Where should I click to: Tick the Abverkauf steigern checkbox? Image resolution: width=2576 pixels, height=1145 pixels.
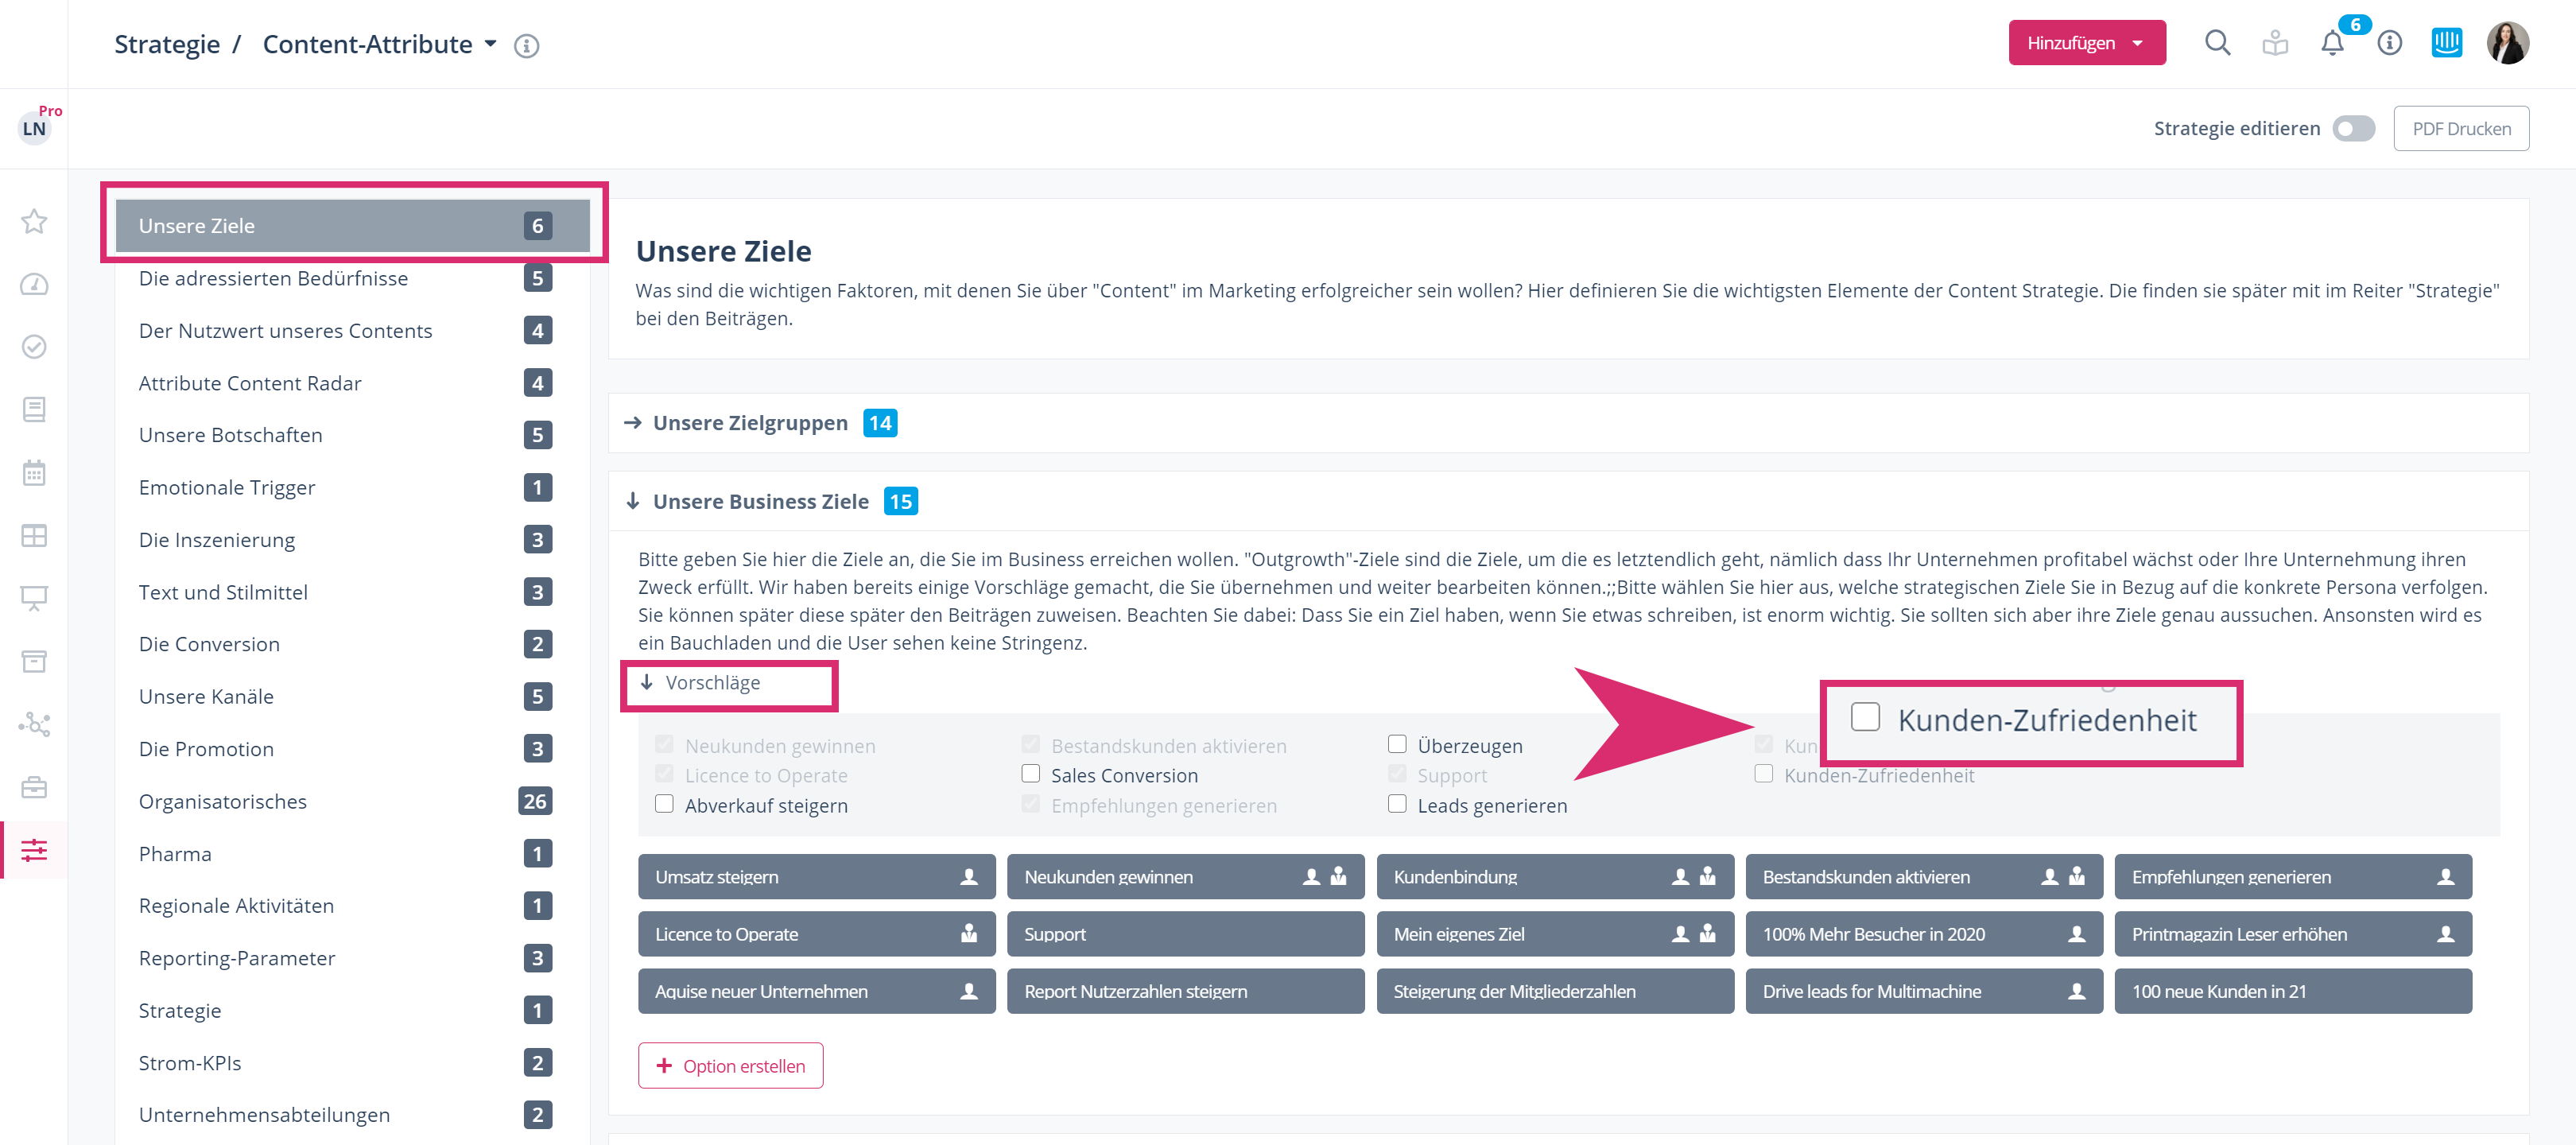(664, 804)
